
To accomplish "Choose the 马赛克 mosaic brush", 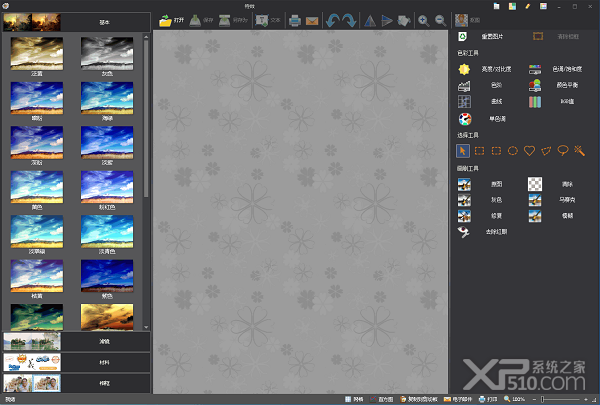I will (535, 200).
